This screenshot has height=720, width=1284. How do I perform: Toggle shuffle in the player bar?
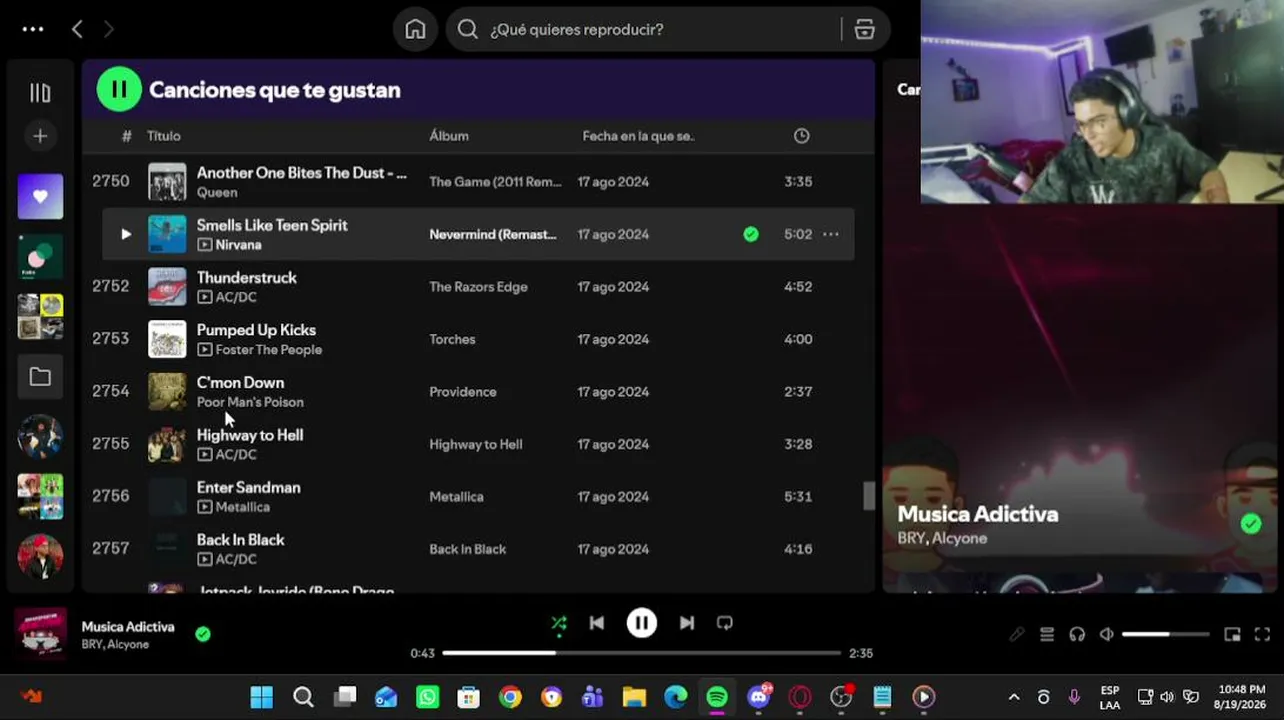click(x=559, y=623)
